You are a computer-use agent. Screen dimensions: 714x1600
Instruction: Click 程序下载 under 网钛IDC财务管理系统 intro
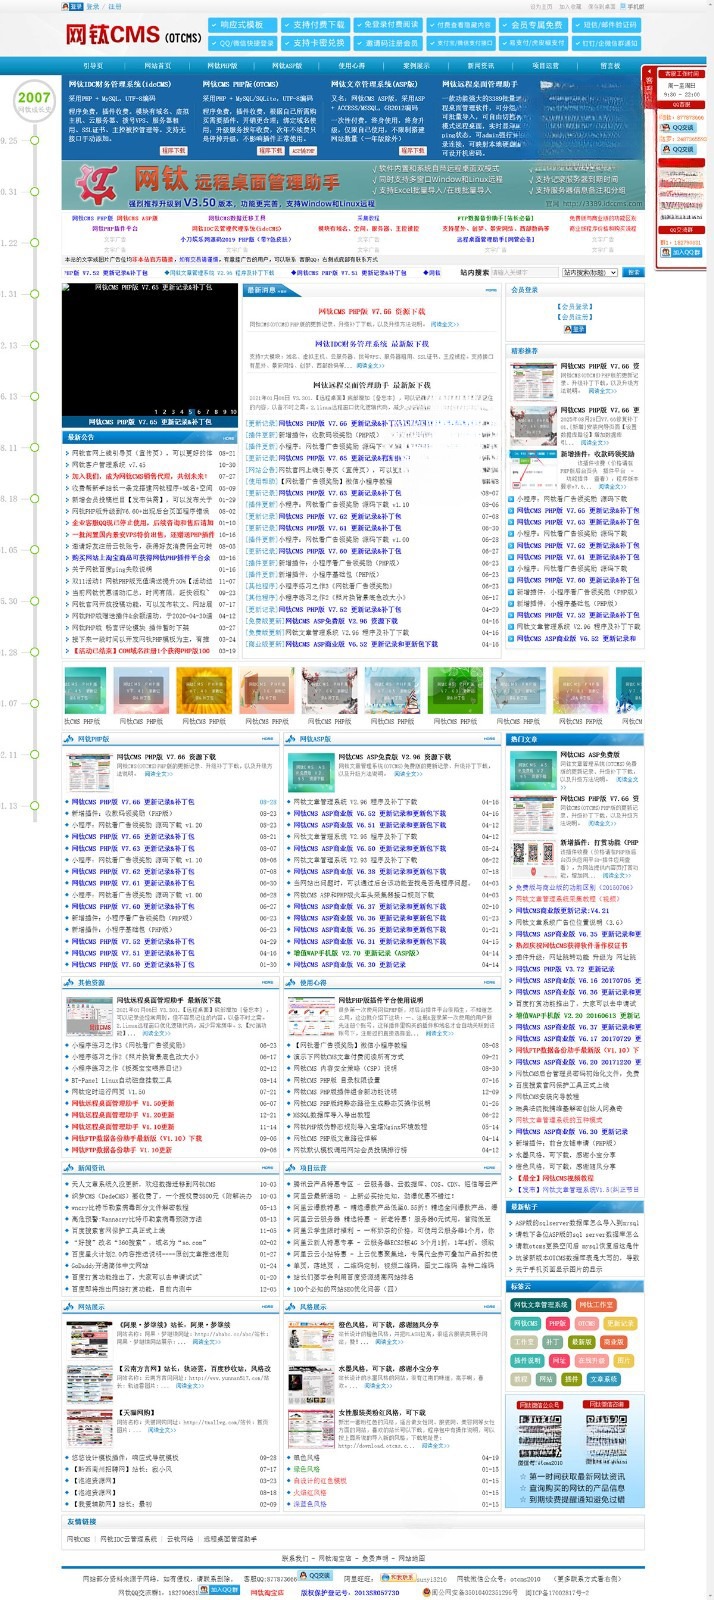click(x=173, y=150)
